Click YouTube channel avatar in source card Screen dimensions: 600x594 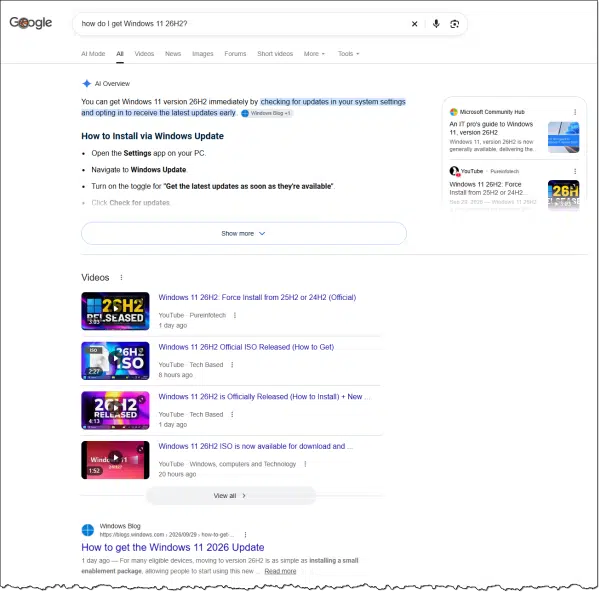point(455,171)
